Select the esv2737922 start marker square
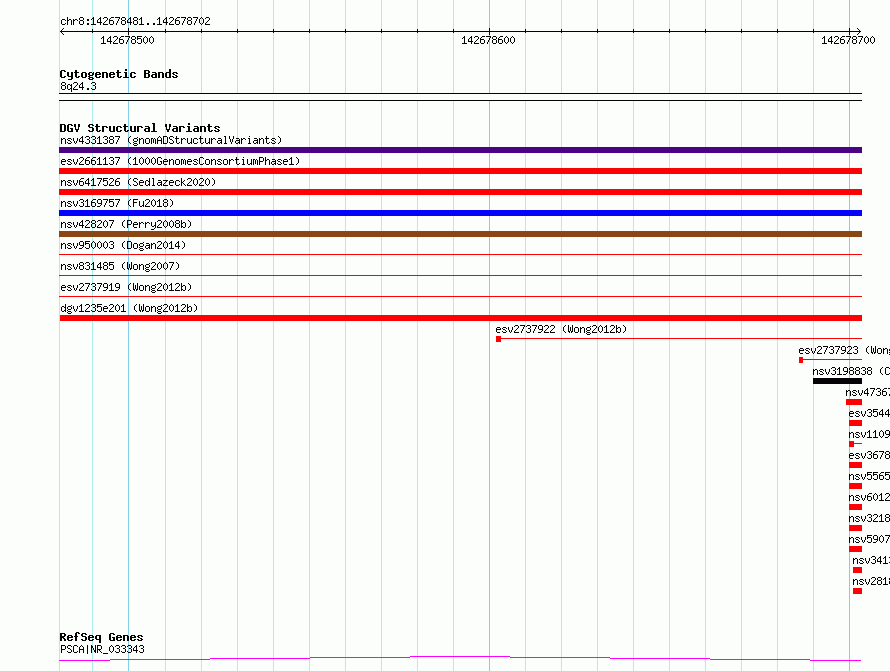The width and height of the screenshot is (890, 671). coord(498,339)
